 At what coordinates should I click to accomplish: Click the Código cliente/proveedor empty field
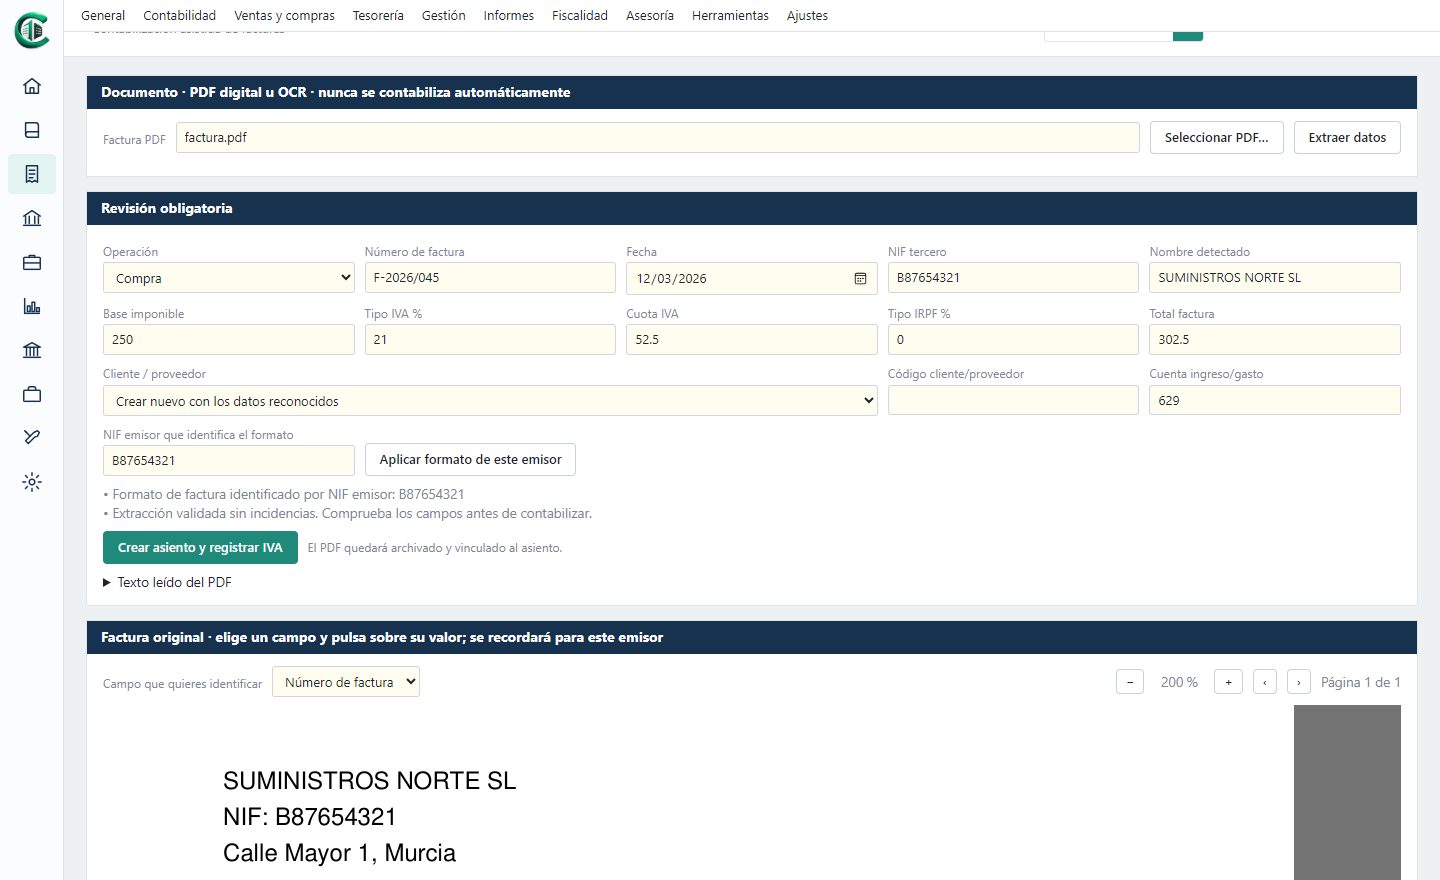click(1013, 400)
